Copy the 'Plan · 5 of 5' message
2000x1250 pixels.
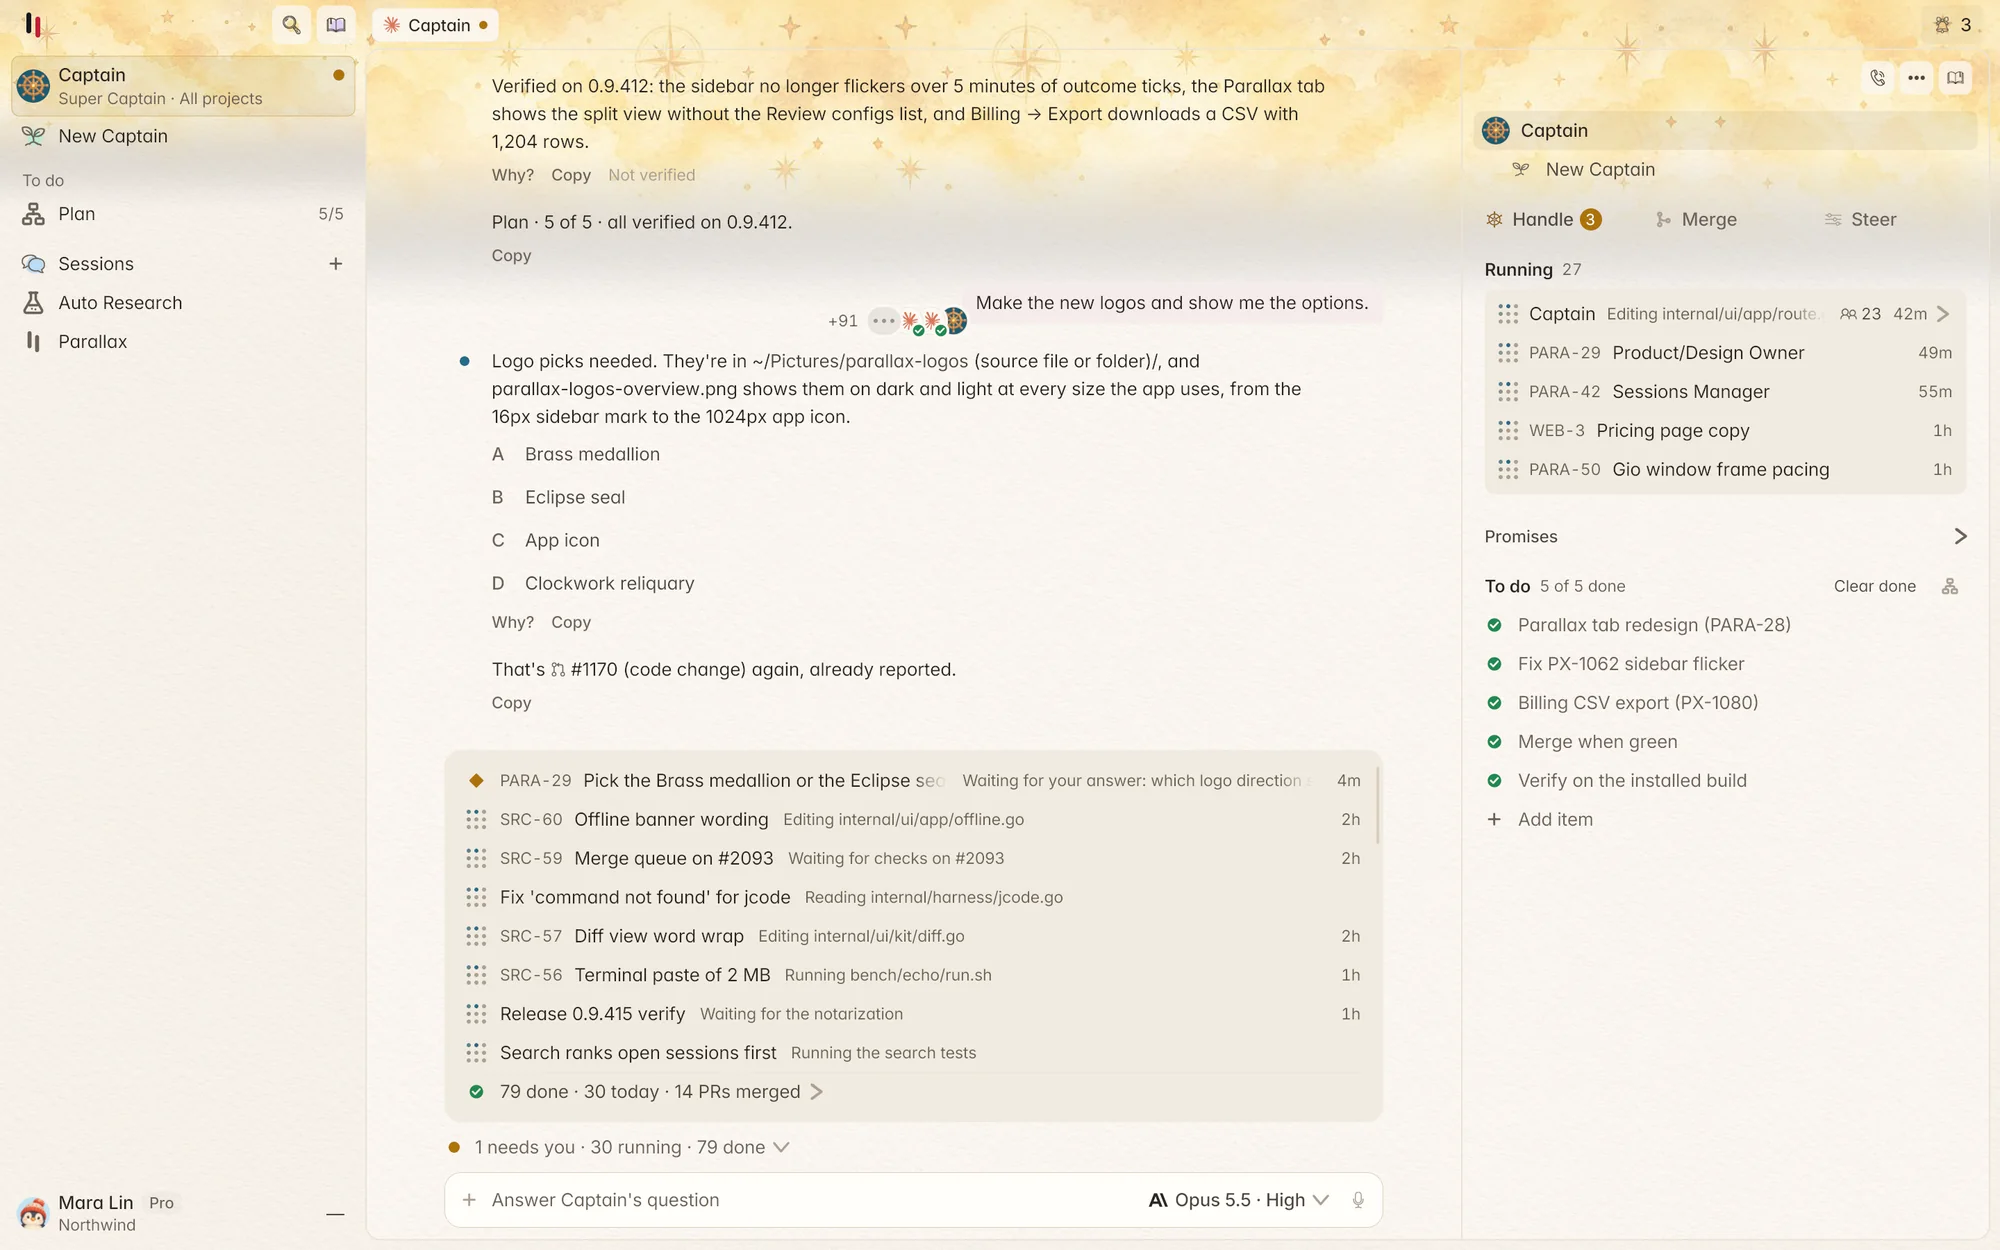511,256
